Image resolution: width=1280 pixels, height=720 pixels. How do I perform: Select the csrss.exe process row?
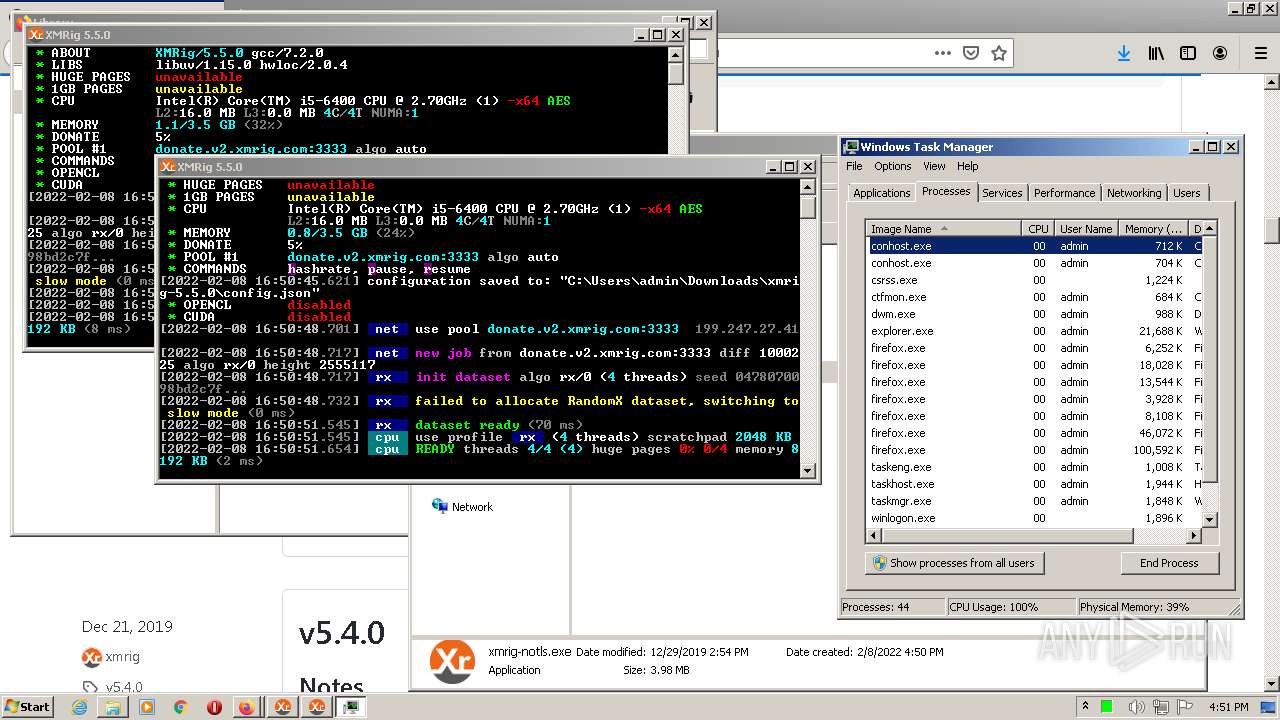(x=1033, y=280)
